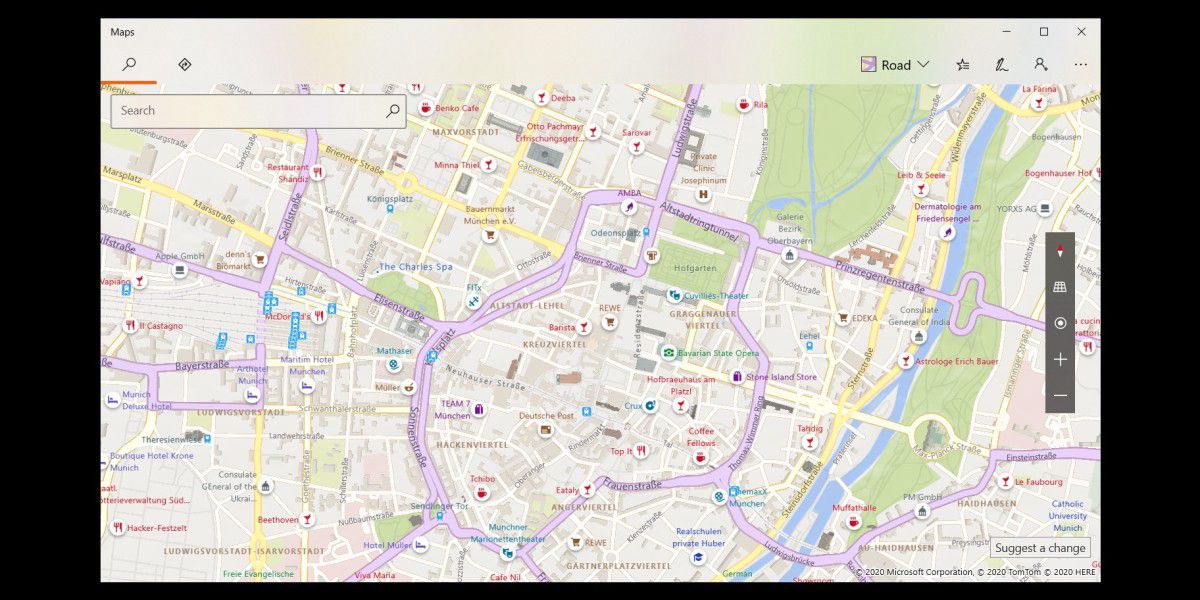The width and height of the screenshot is (1200, 600).
Task: Type in the Search input field
Action: coord(250,111)
